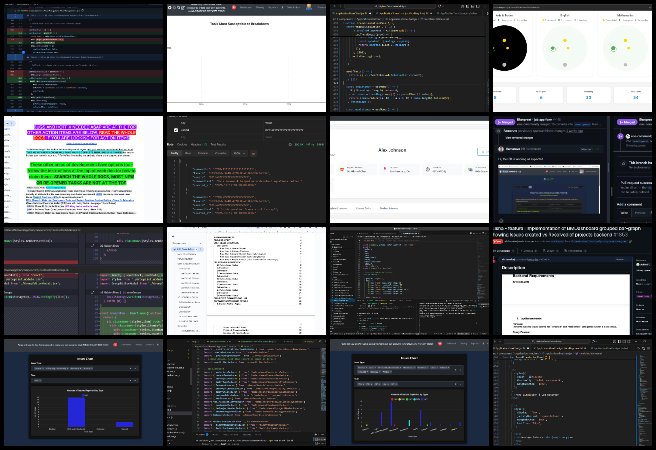Switch to the first editor tab in code window

coord(350,13)
